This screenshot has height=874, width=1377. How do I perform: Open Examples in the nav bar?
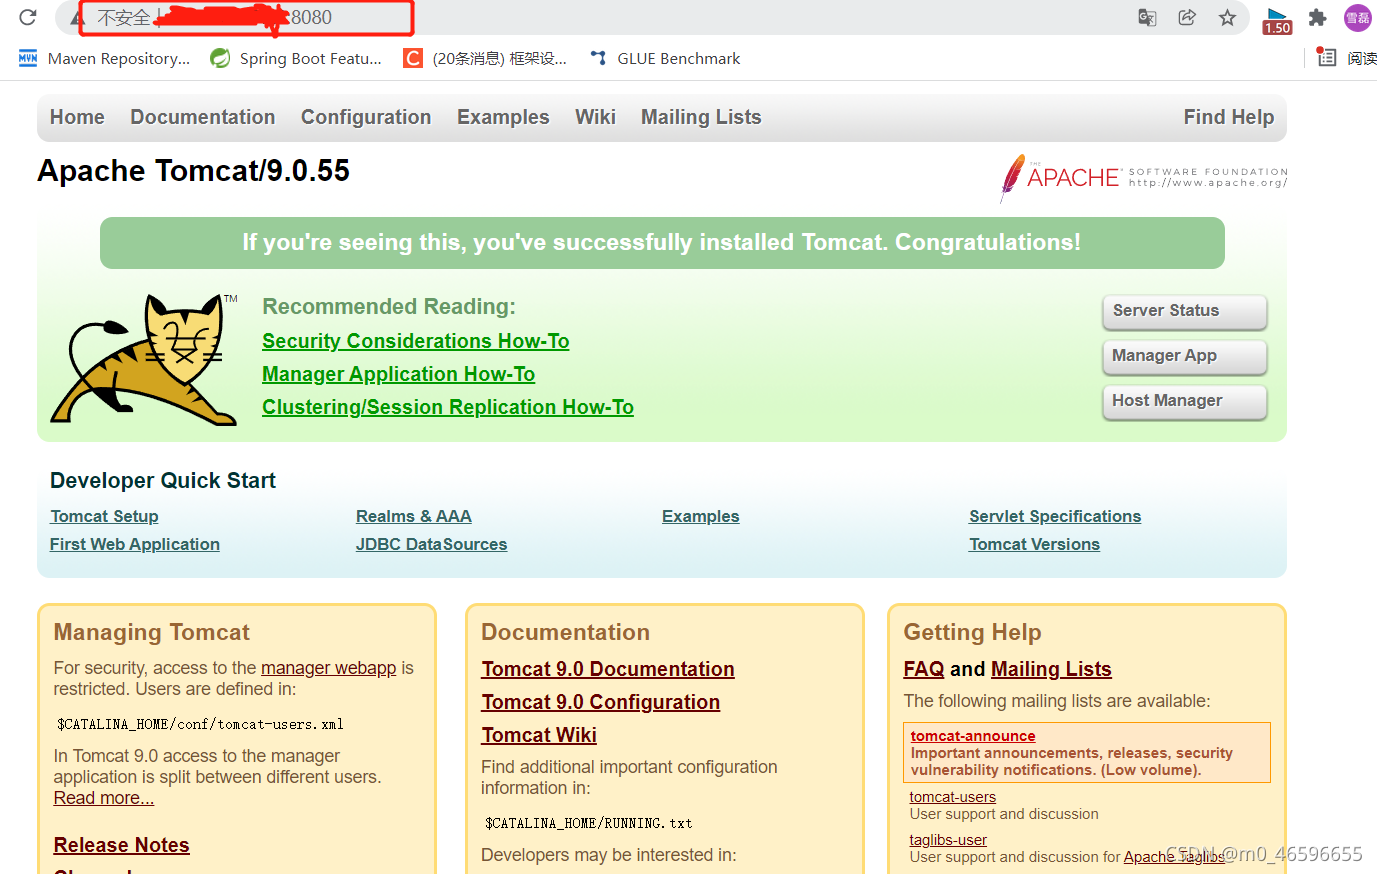503,117
